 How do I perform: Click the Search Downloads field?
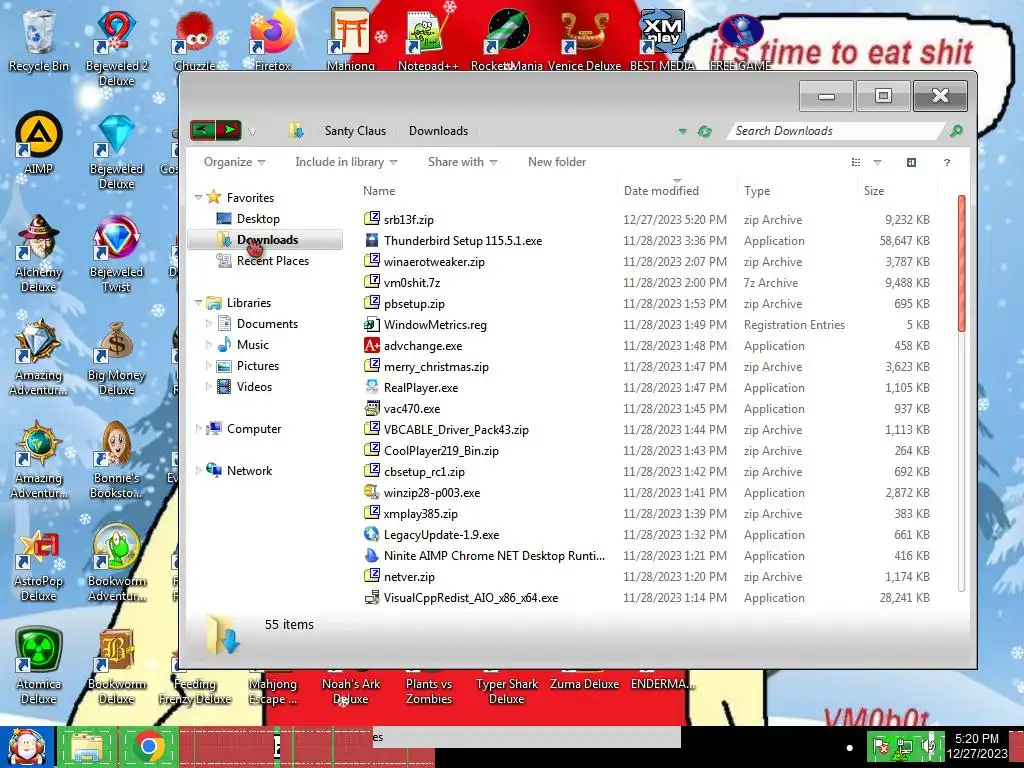coord(837,131)
